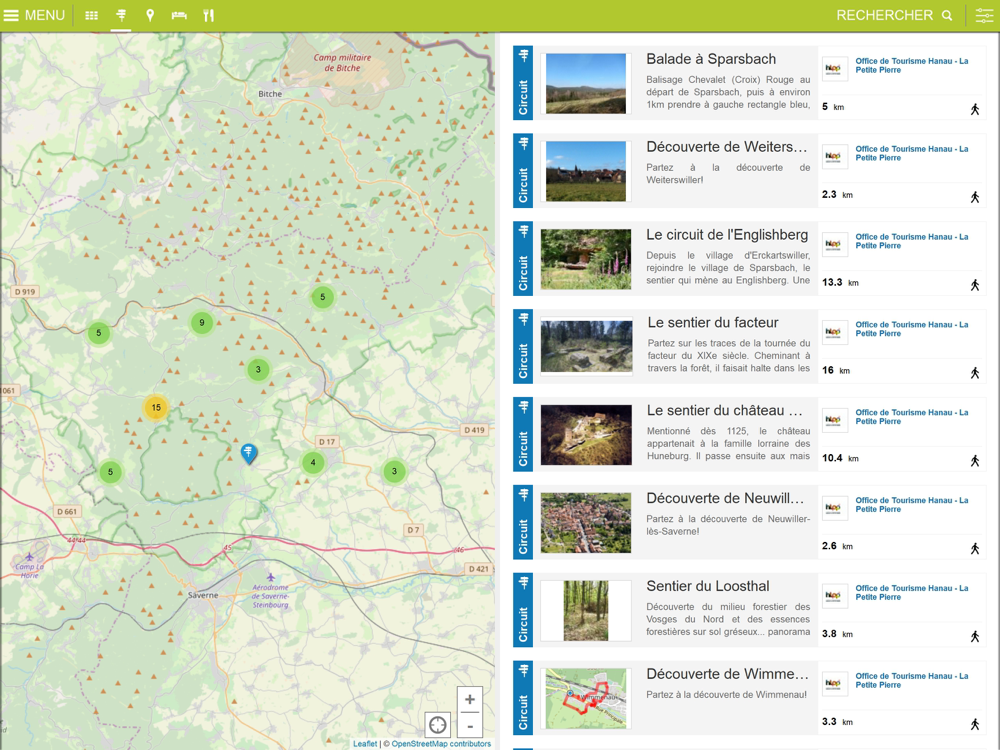Zoom out on the map
The width and height of the screenshot is (1000, 750).
469,725
